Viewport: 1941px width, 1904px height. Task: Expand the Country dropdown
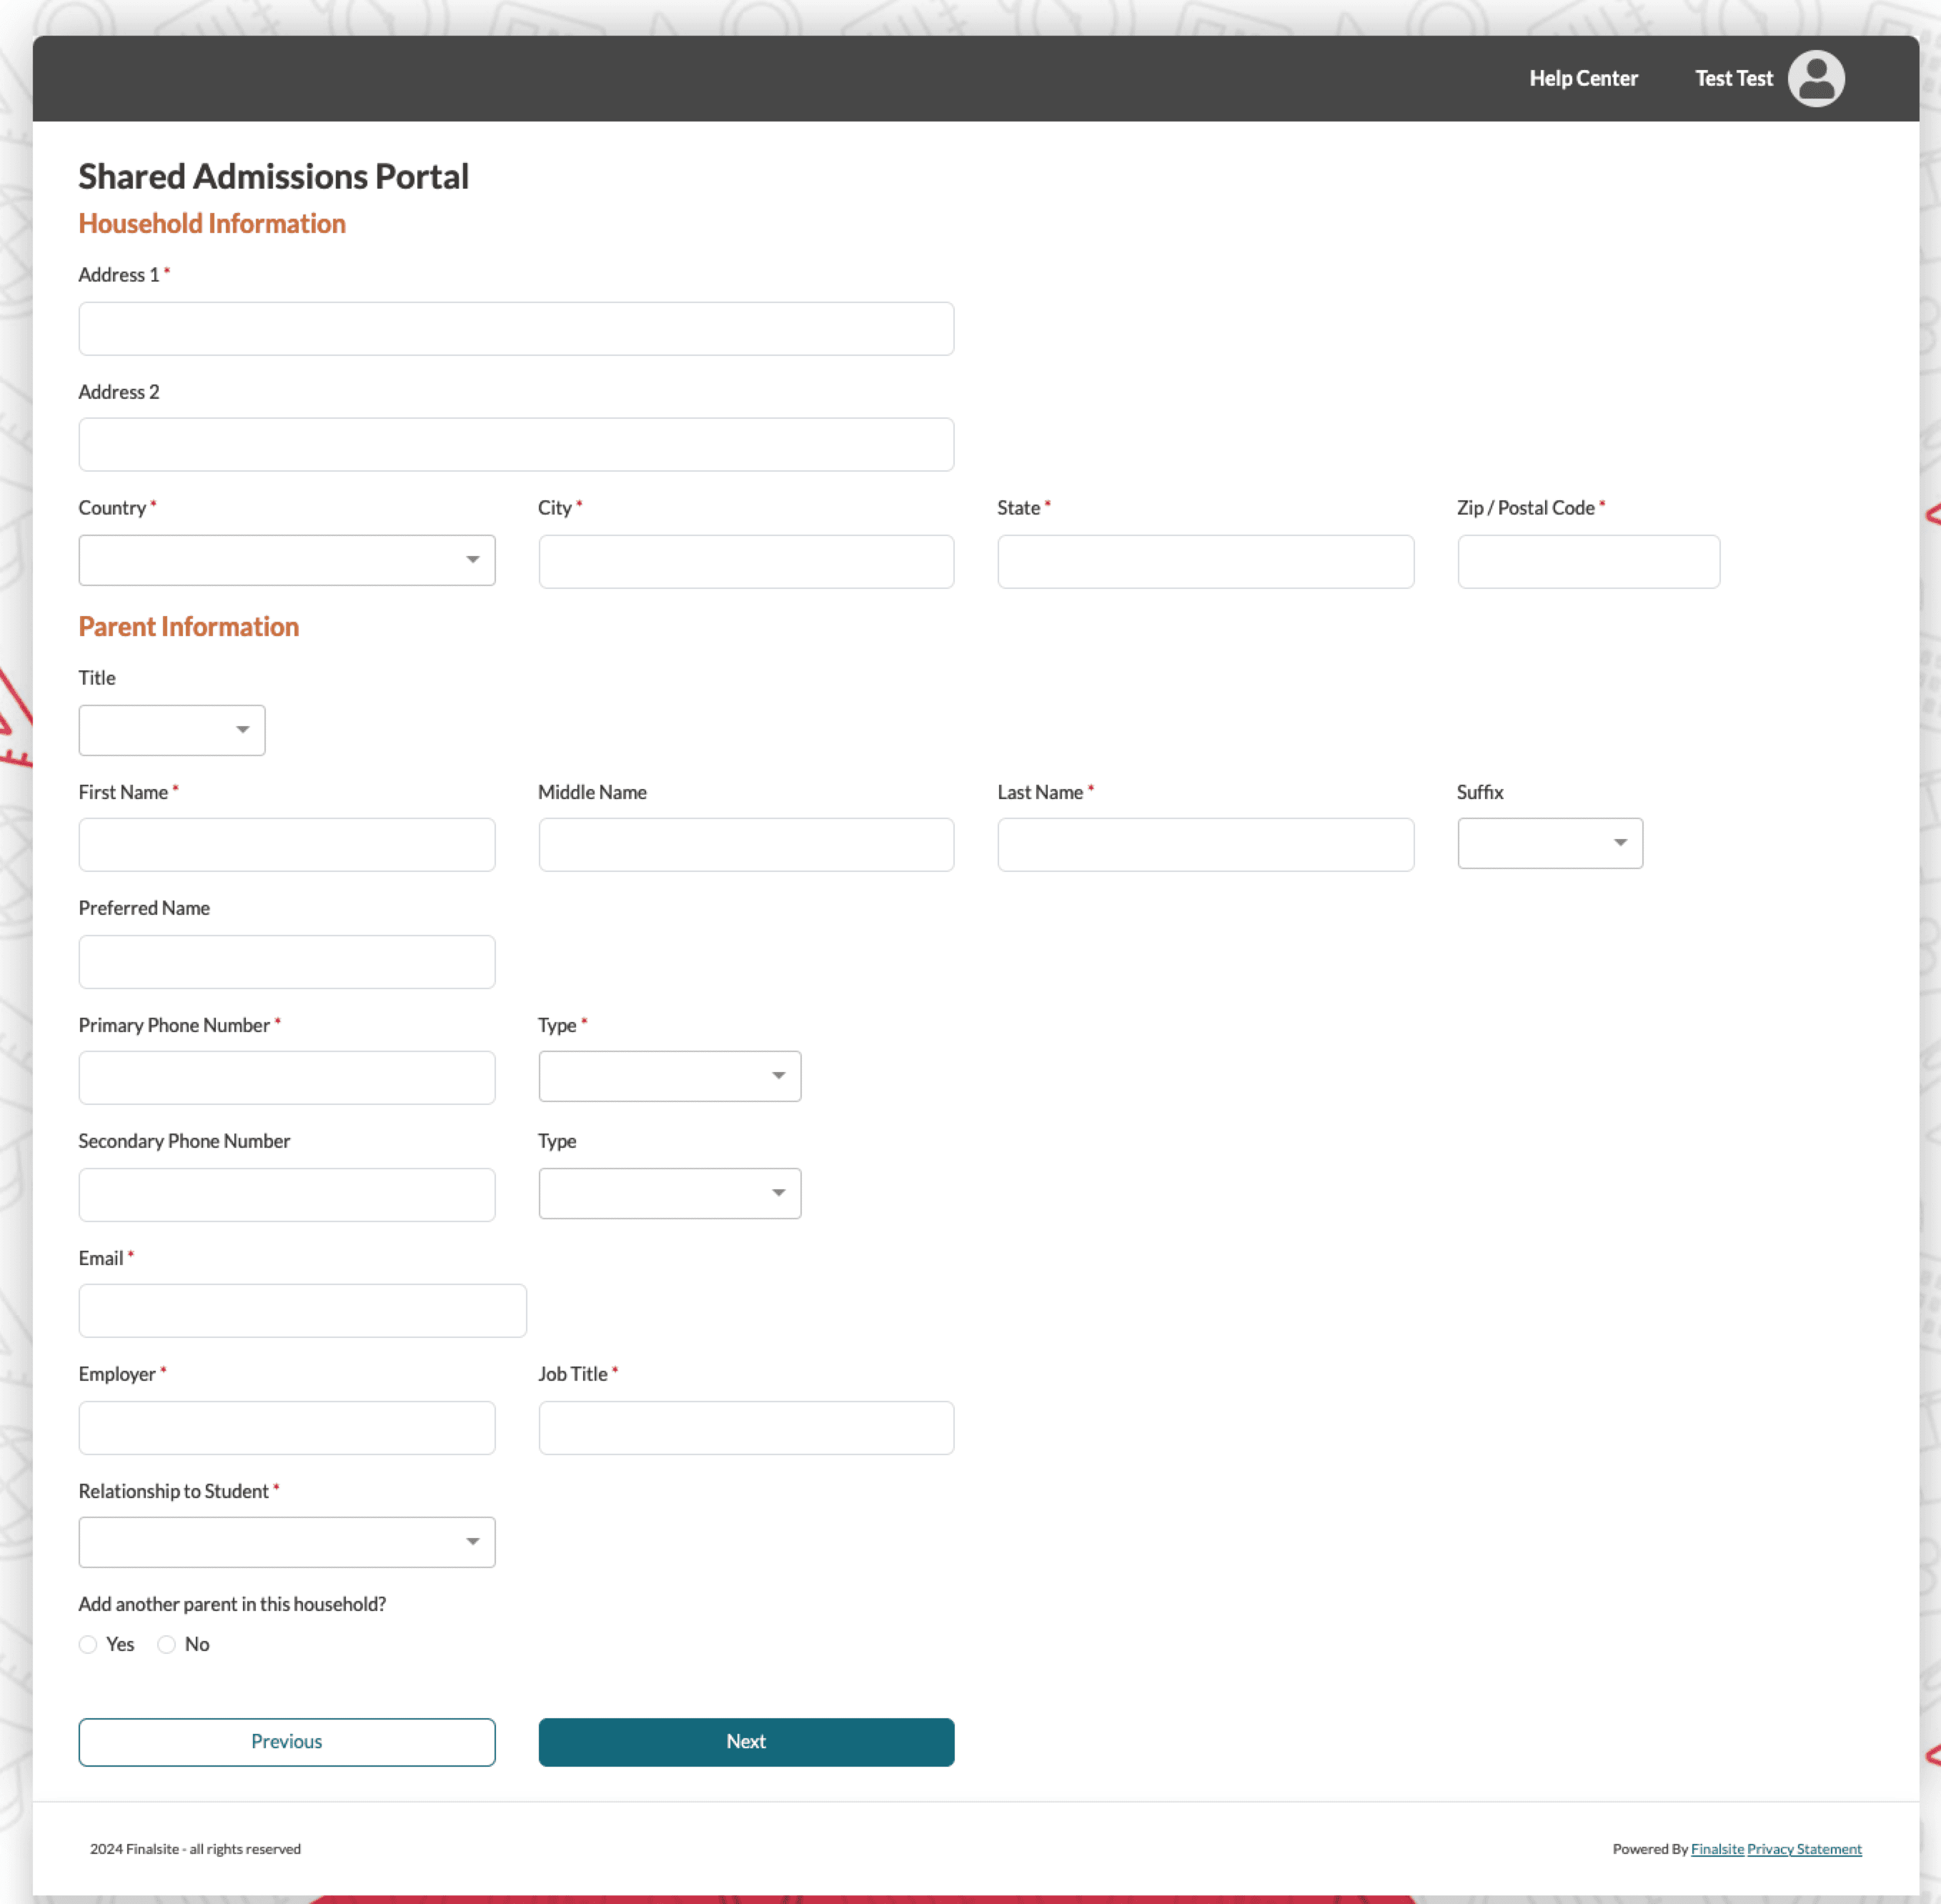[286, 560]
